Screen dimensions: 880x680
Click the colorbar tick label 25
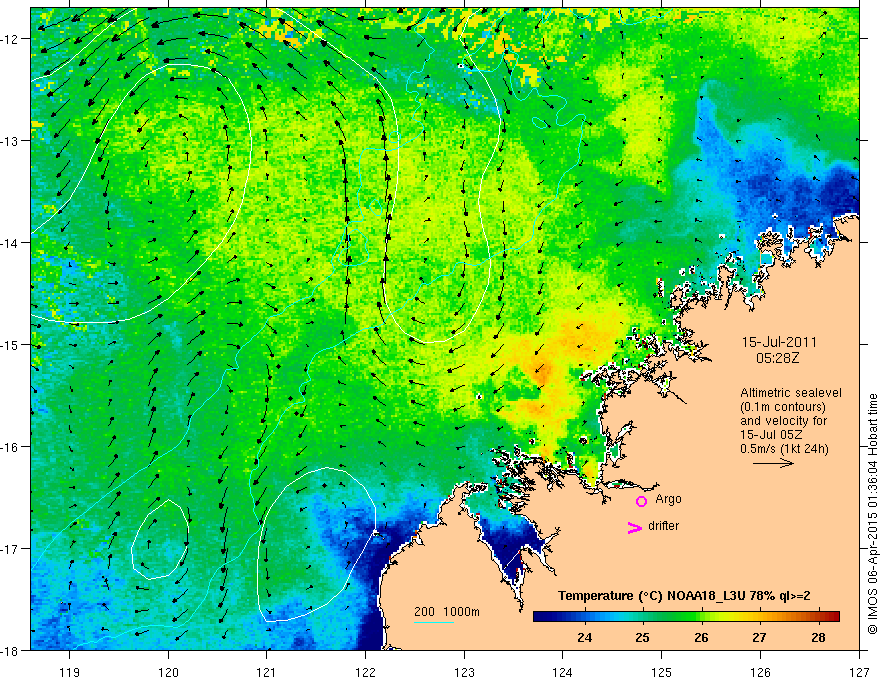pos(643,637)
